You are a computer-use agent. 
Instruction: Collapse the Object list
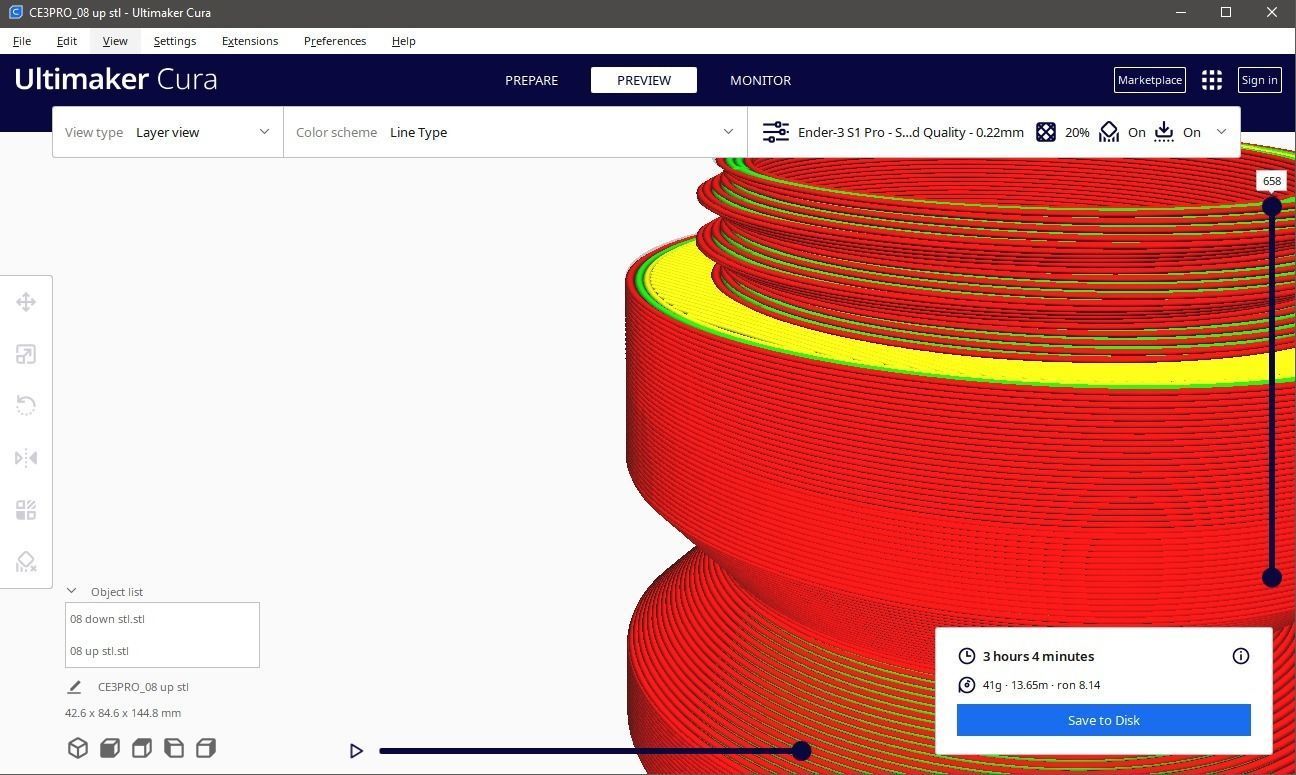click(71, 591)
